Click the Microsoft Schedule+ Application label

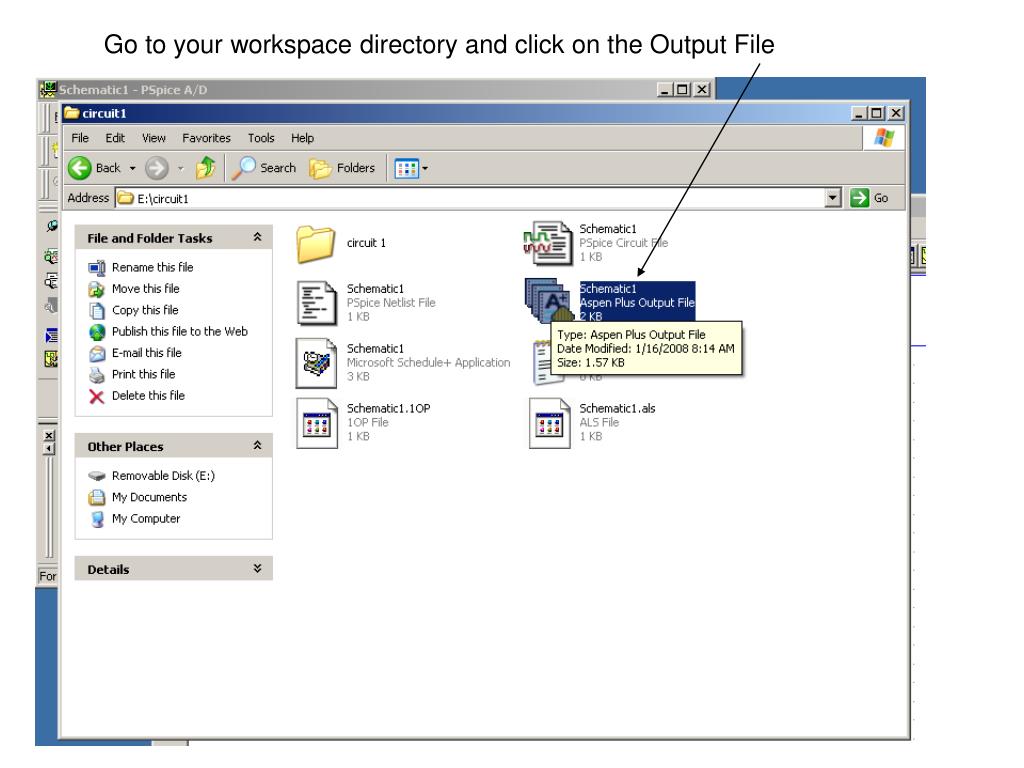point(428,362)
